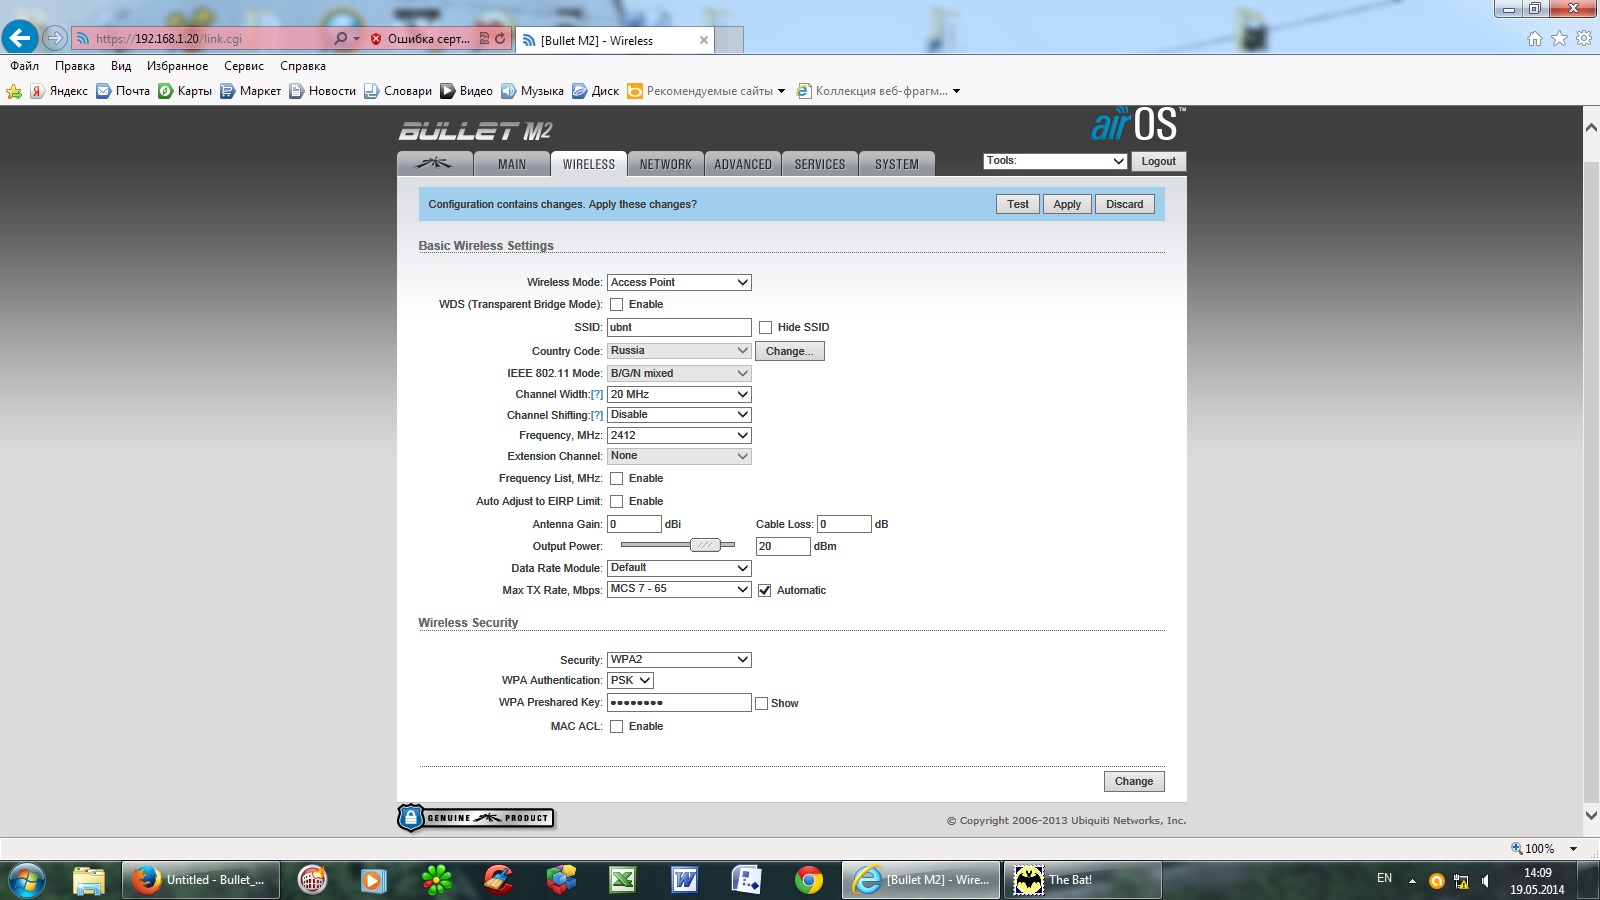Screen dimensions: 1600x900
Task: Click the Country Code Change... button
Action: 790,352
